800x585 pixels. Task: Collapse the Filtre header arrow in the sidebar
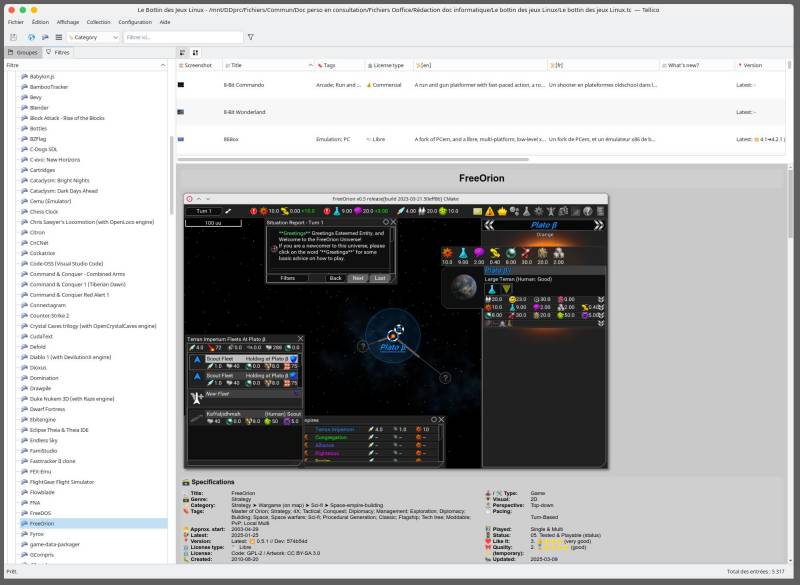point(163,65)
